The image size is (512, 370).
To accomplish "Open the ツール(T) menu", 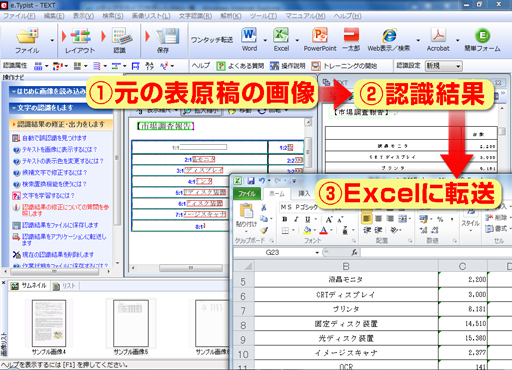I will click(263, 16).
